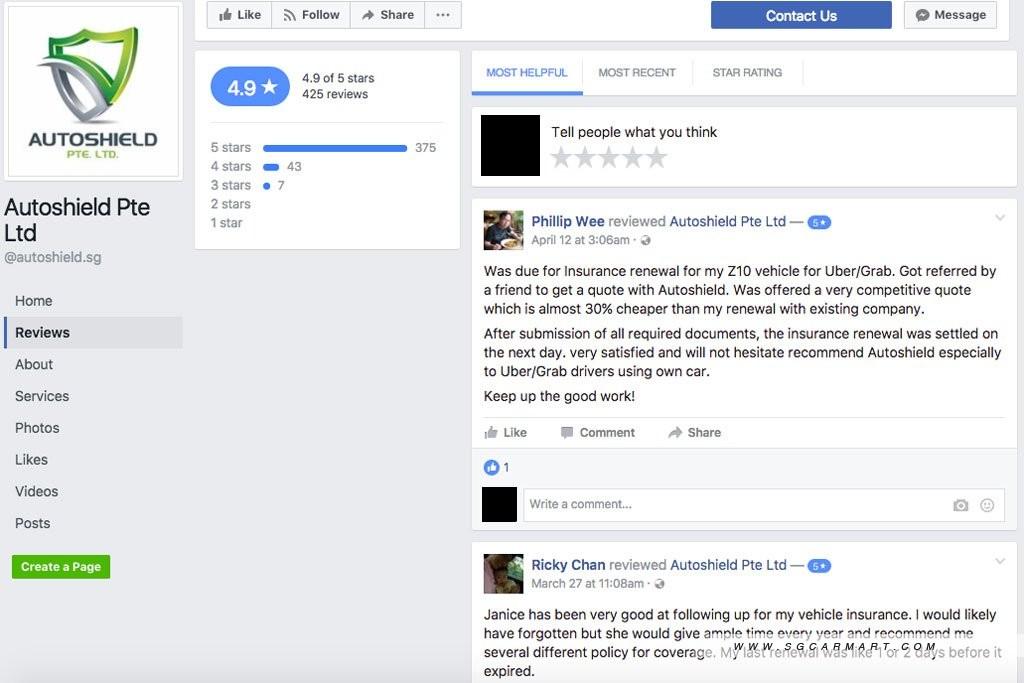Click the Like thumbs-up button on page header
Viewport: 1024px width, 683px height.
coord(240,14)
